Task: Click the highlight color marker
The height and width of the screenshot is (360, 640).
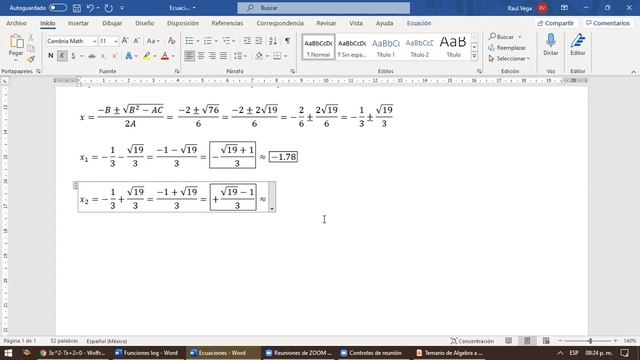Action: tap(147, 56)
